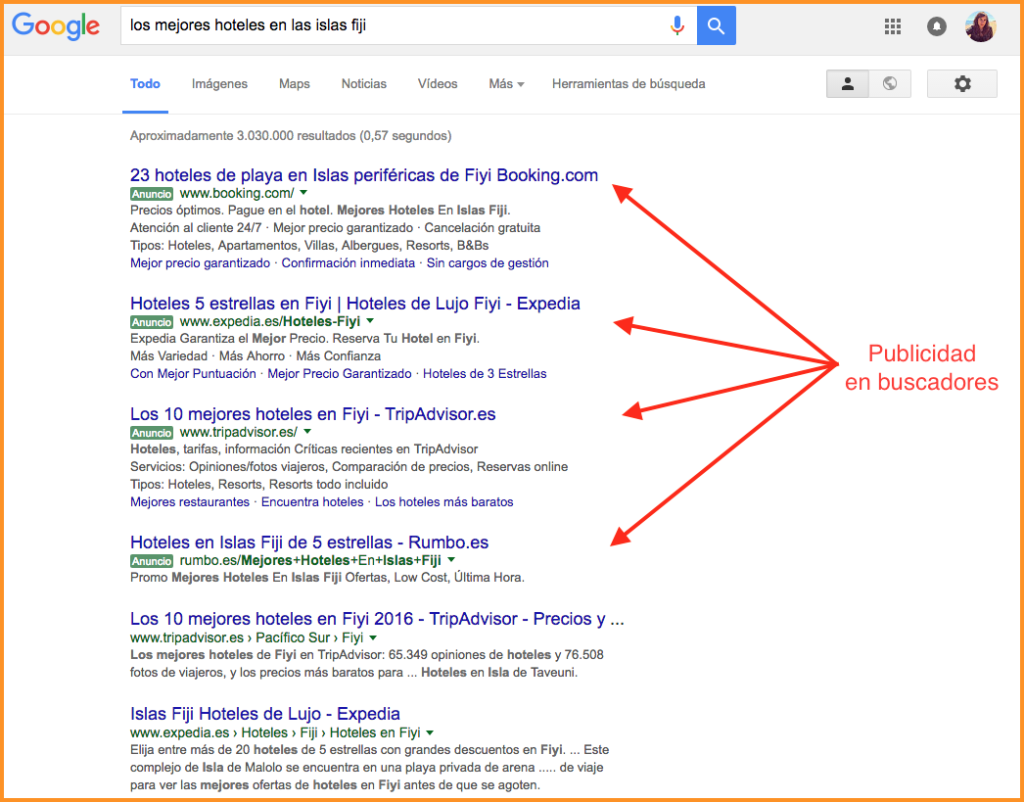Expand arrow next to www.tripadvisor.es/ ad URL
This screenshot has height=802, width=1024.
click(308, 432)
